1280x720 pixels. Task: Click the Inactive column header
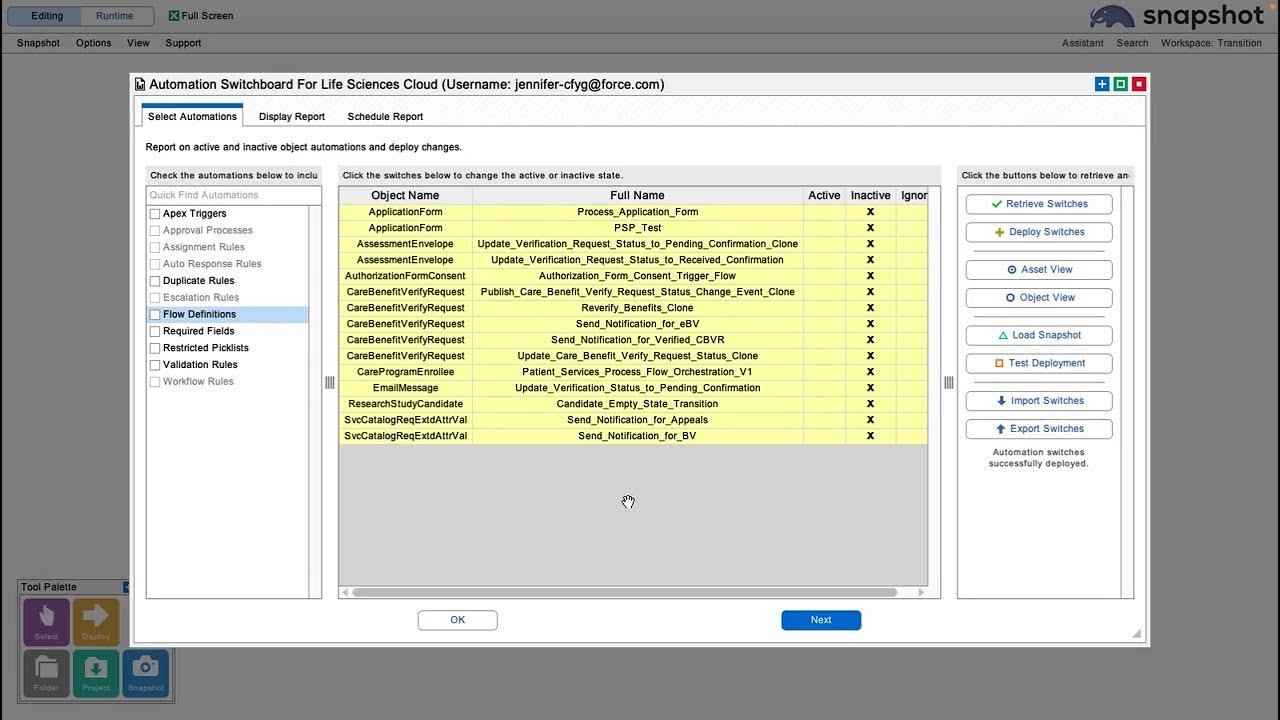(x=870, y=196)
